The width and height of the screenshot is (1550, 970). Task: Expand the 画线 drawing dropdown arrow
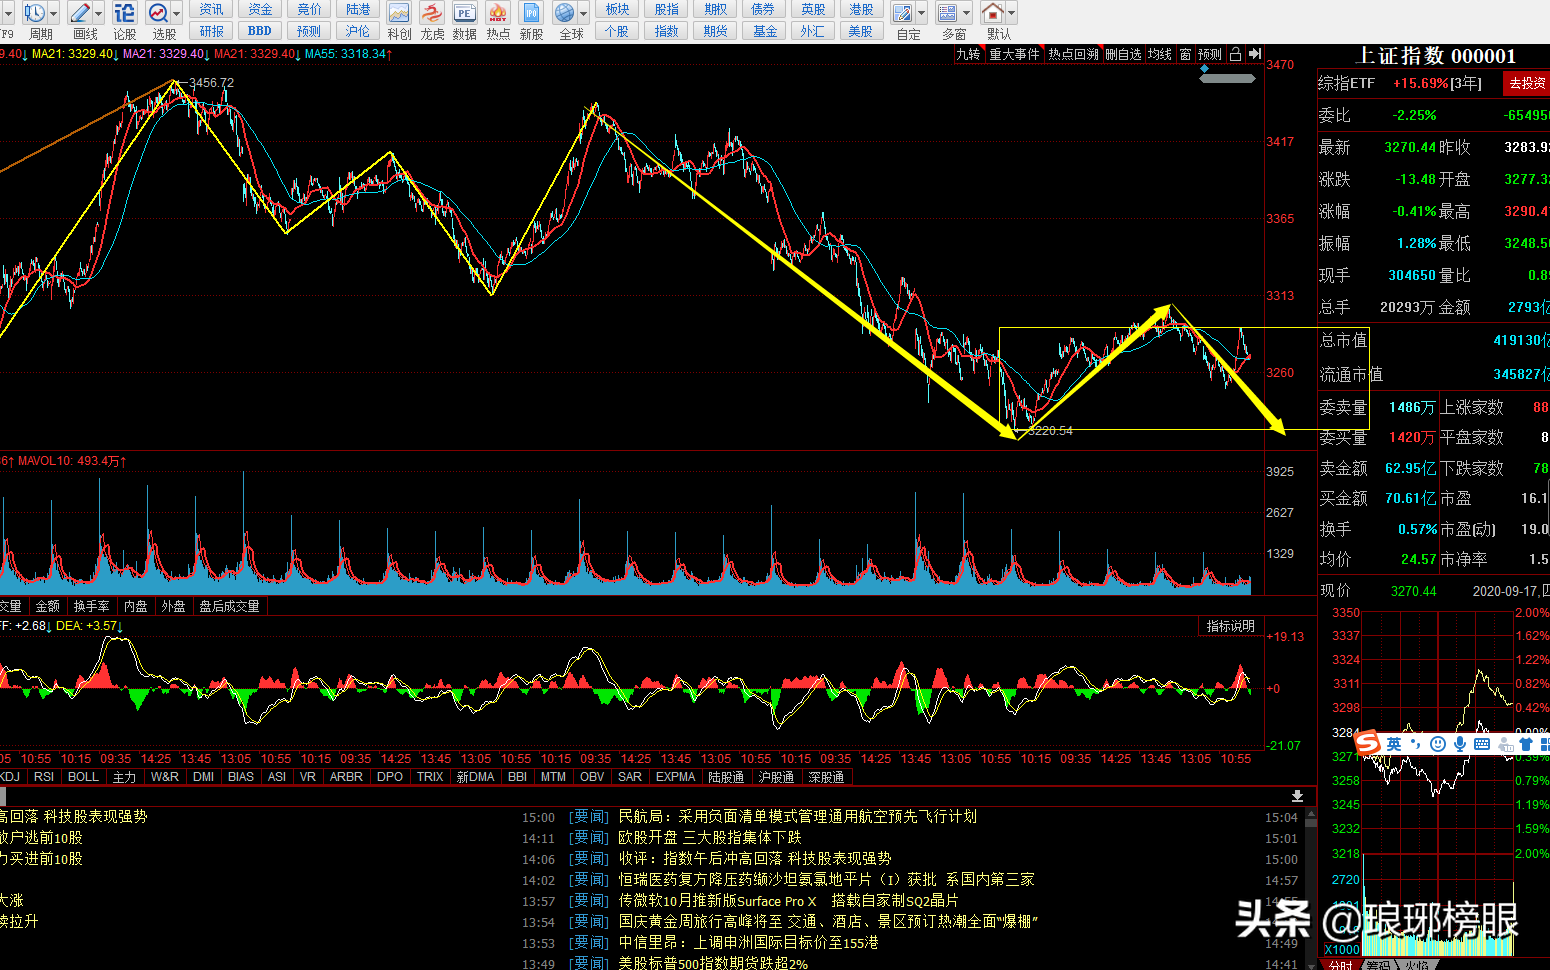99,13
